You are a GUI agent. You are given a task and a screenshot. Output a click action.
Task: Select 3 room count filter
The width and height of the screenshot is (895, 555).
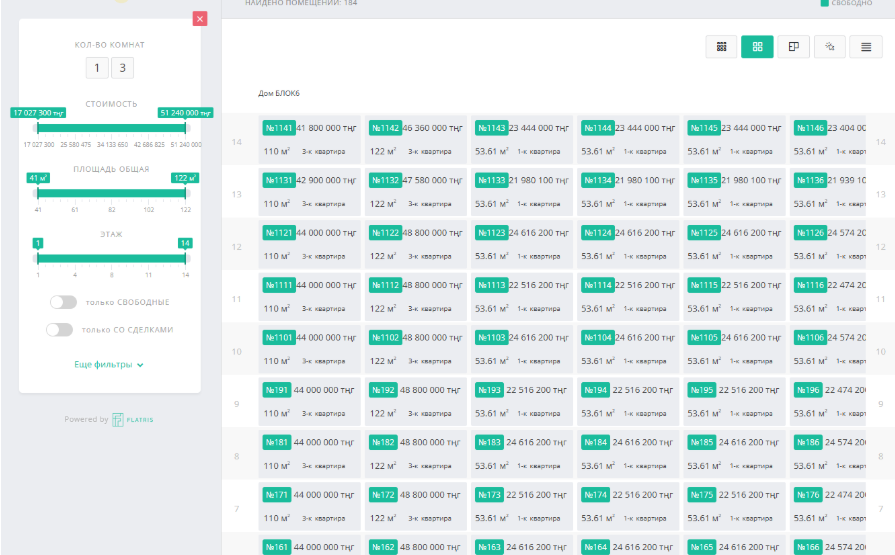[123, 68]
